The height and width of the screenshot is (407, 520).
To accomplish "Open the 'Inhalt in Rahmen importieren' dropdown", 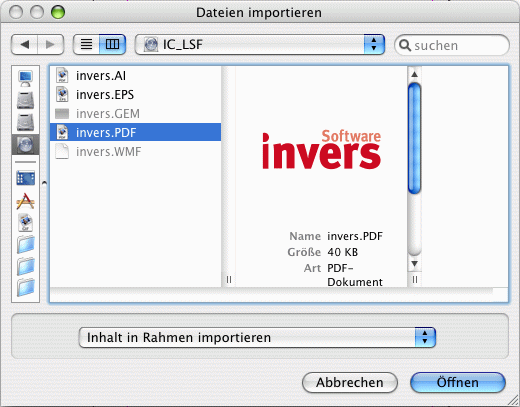I will tap(257, 337).
